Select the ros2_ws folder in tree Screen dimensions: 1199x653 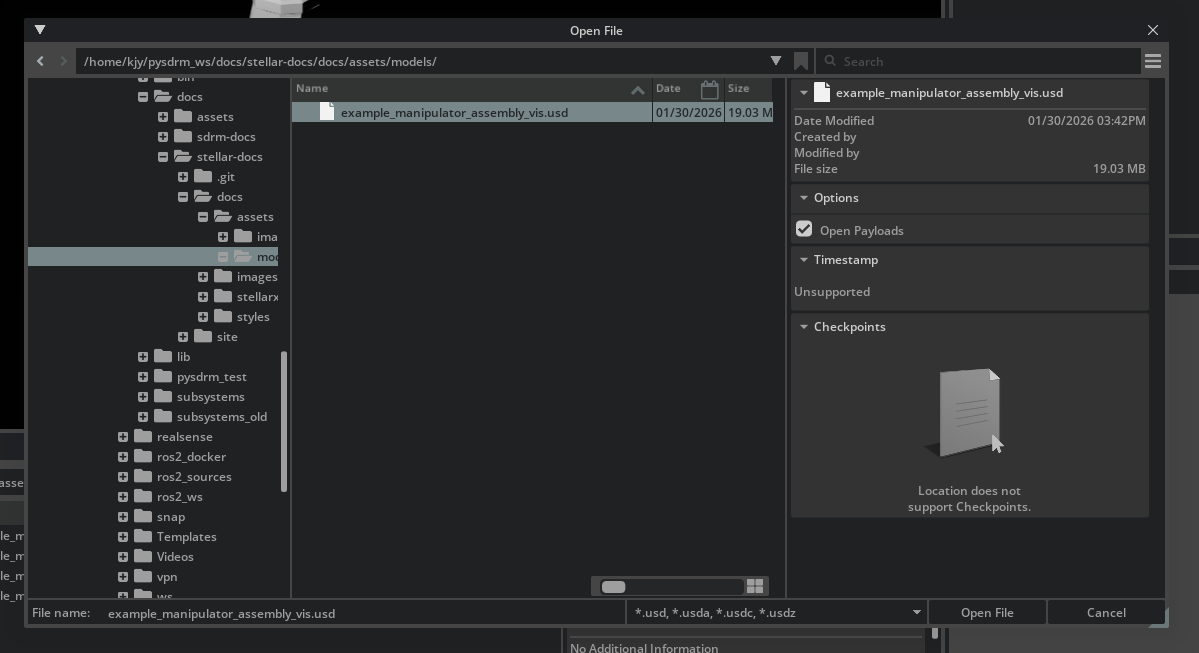179,497
